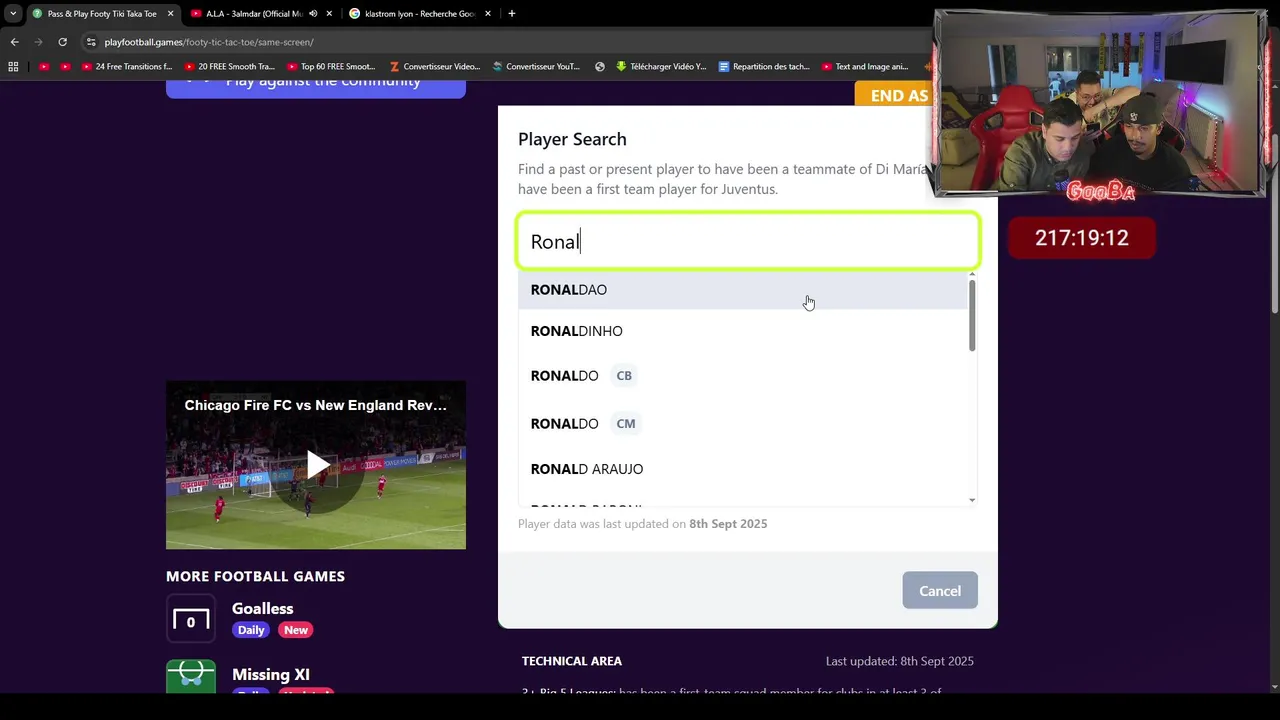This screenshot has height=720, width=1280.
Task: Select RONALDINHO from the player suggestions
Action: [743, 331]
